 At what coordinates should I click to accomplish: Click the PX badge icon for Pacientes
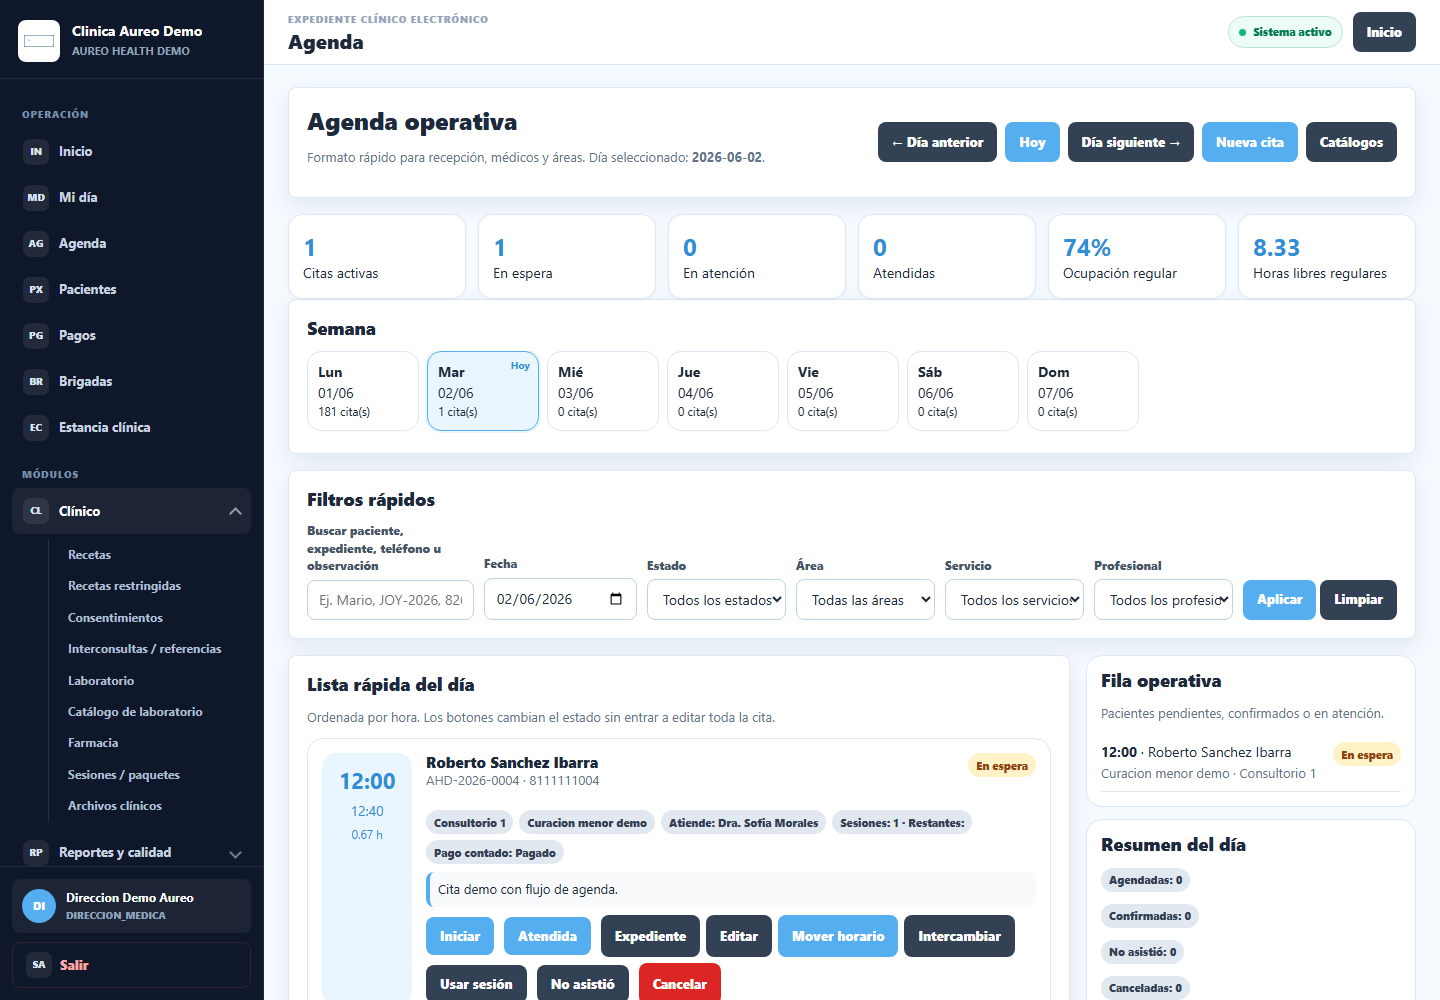36,290
